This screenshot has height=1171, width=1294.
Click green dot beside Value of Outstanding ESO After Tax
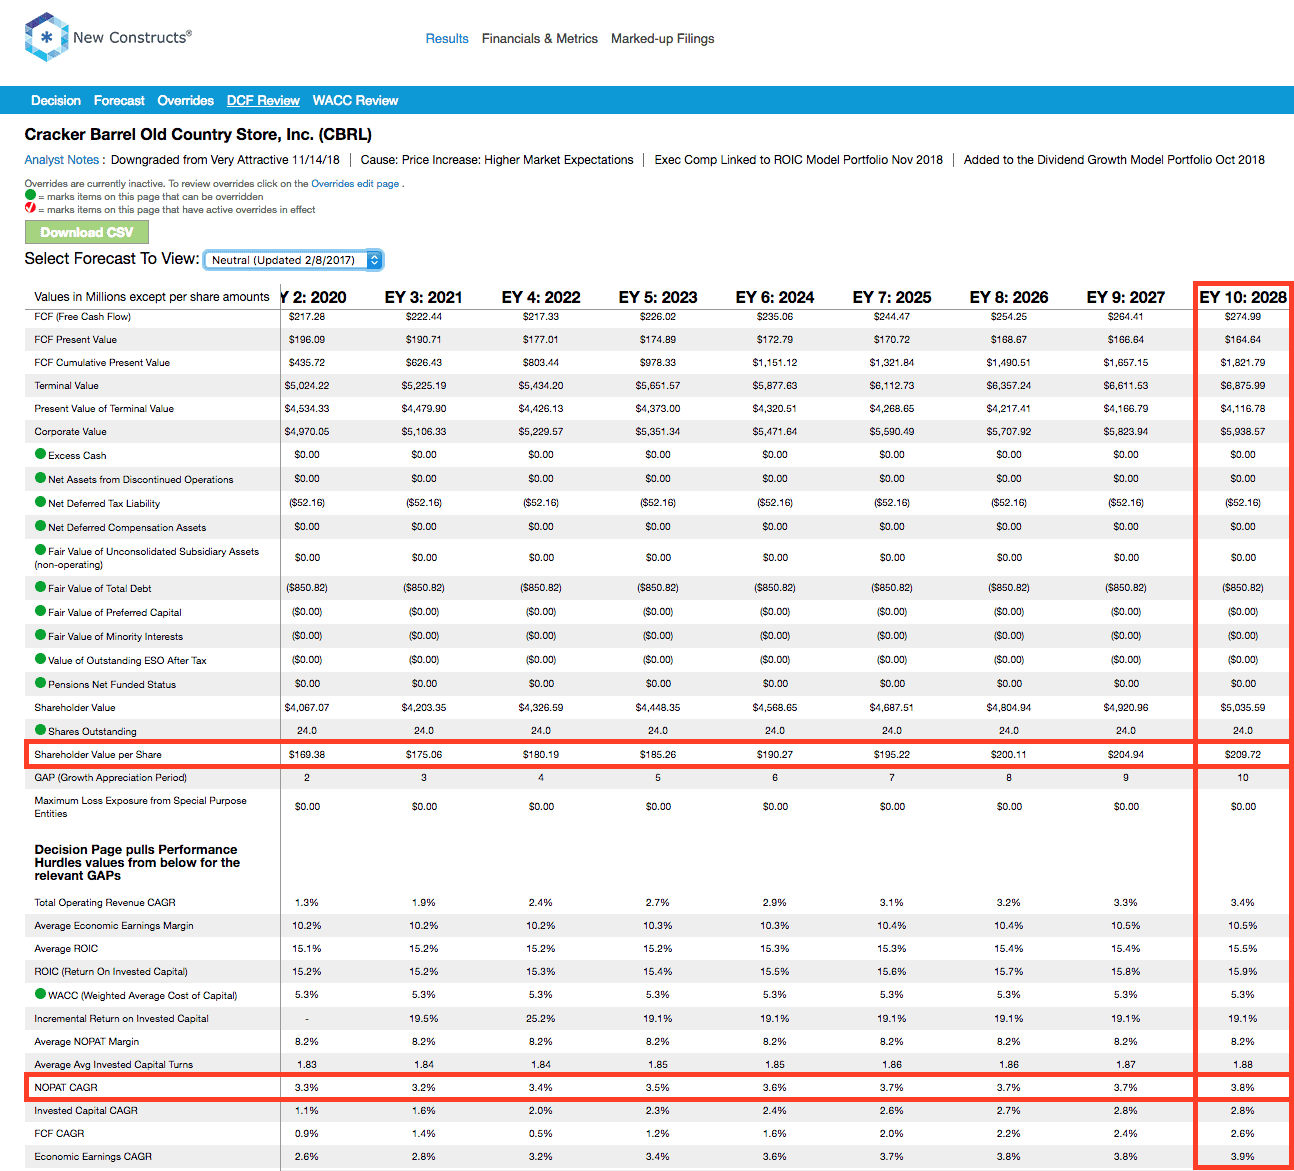click(40, 659)
